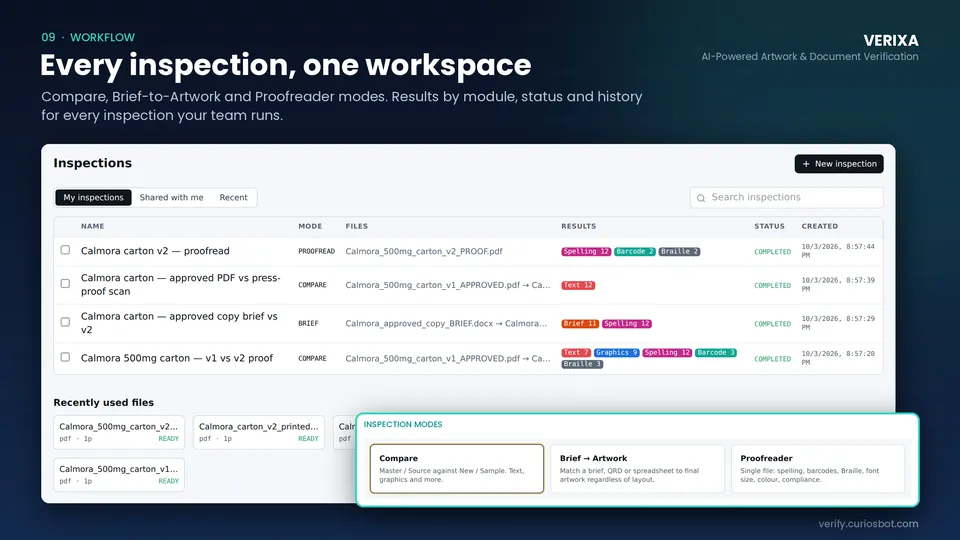Click PROOFREAD mode label in first row
Screen dimensions: 960x540
pos(317,251)
